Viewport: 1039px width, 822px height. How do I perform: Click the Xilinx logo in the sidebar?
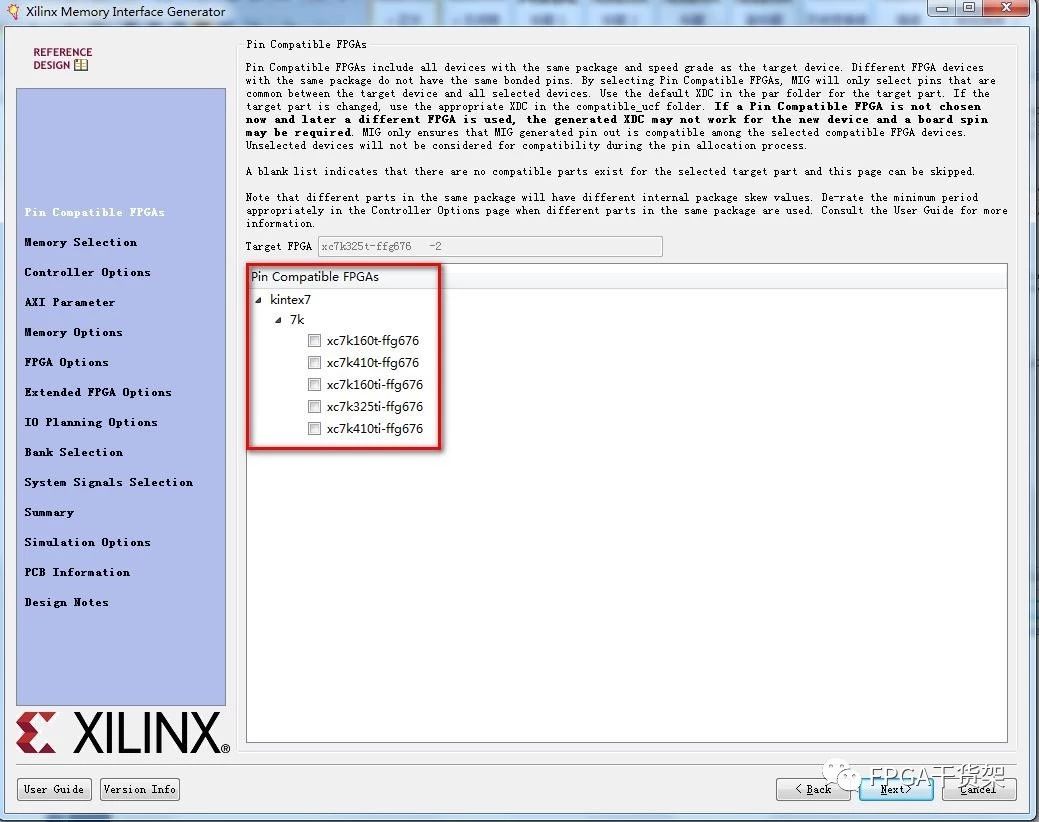(x=123, y=733)
